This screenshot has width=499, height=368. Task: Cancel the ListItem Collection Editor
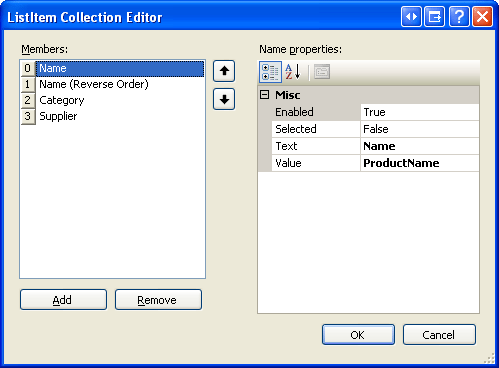[439, 335]
